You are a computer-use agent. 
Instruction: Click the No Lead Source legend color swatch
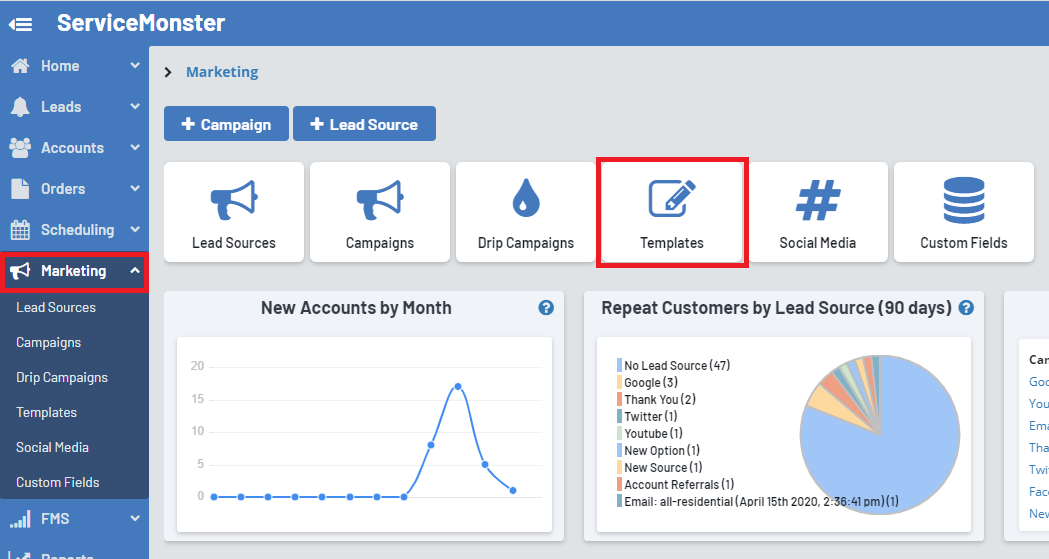click(620, 366)
